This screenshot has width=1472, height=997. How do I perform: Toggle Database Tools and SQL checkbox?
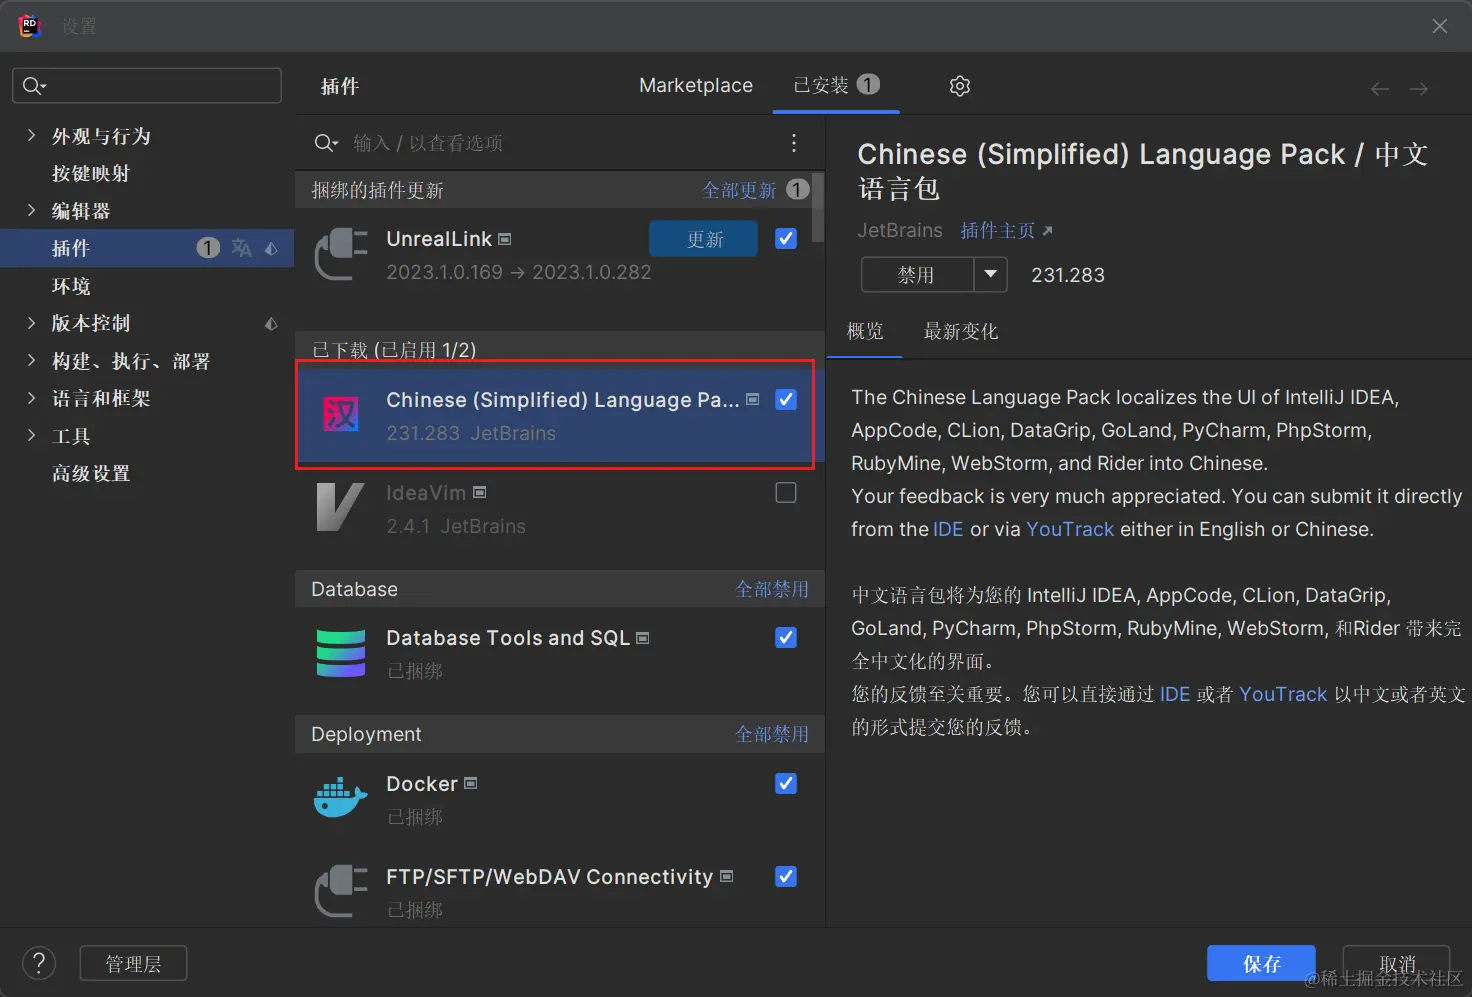coord(786,637)
